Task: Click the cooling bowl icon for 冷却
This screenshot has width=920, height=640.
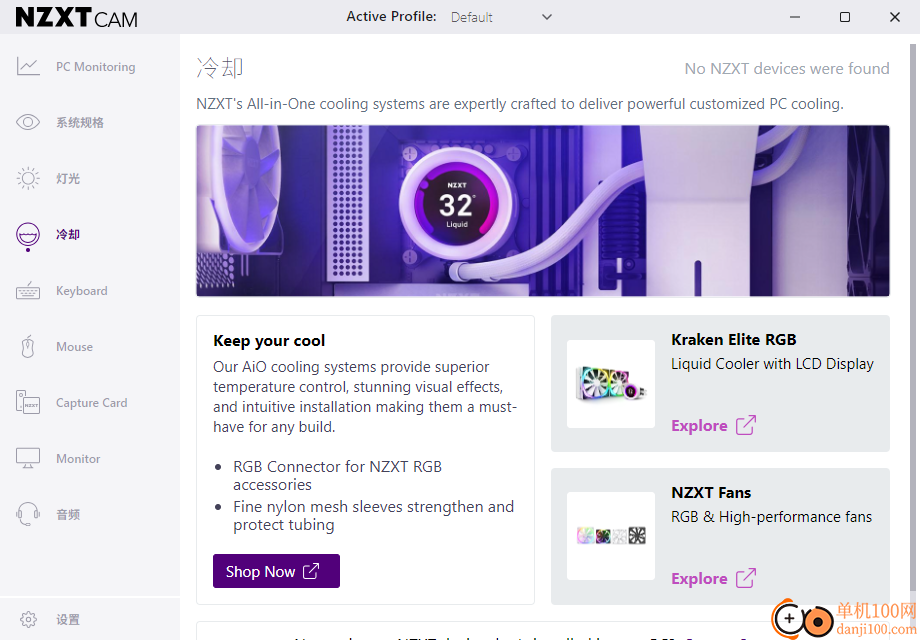Action: point(28,236)
